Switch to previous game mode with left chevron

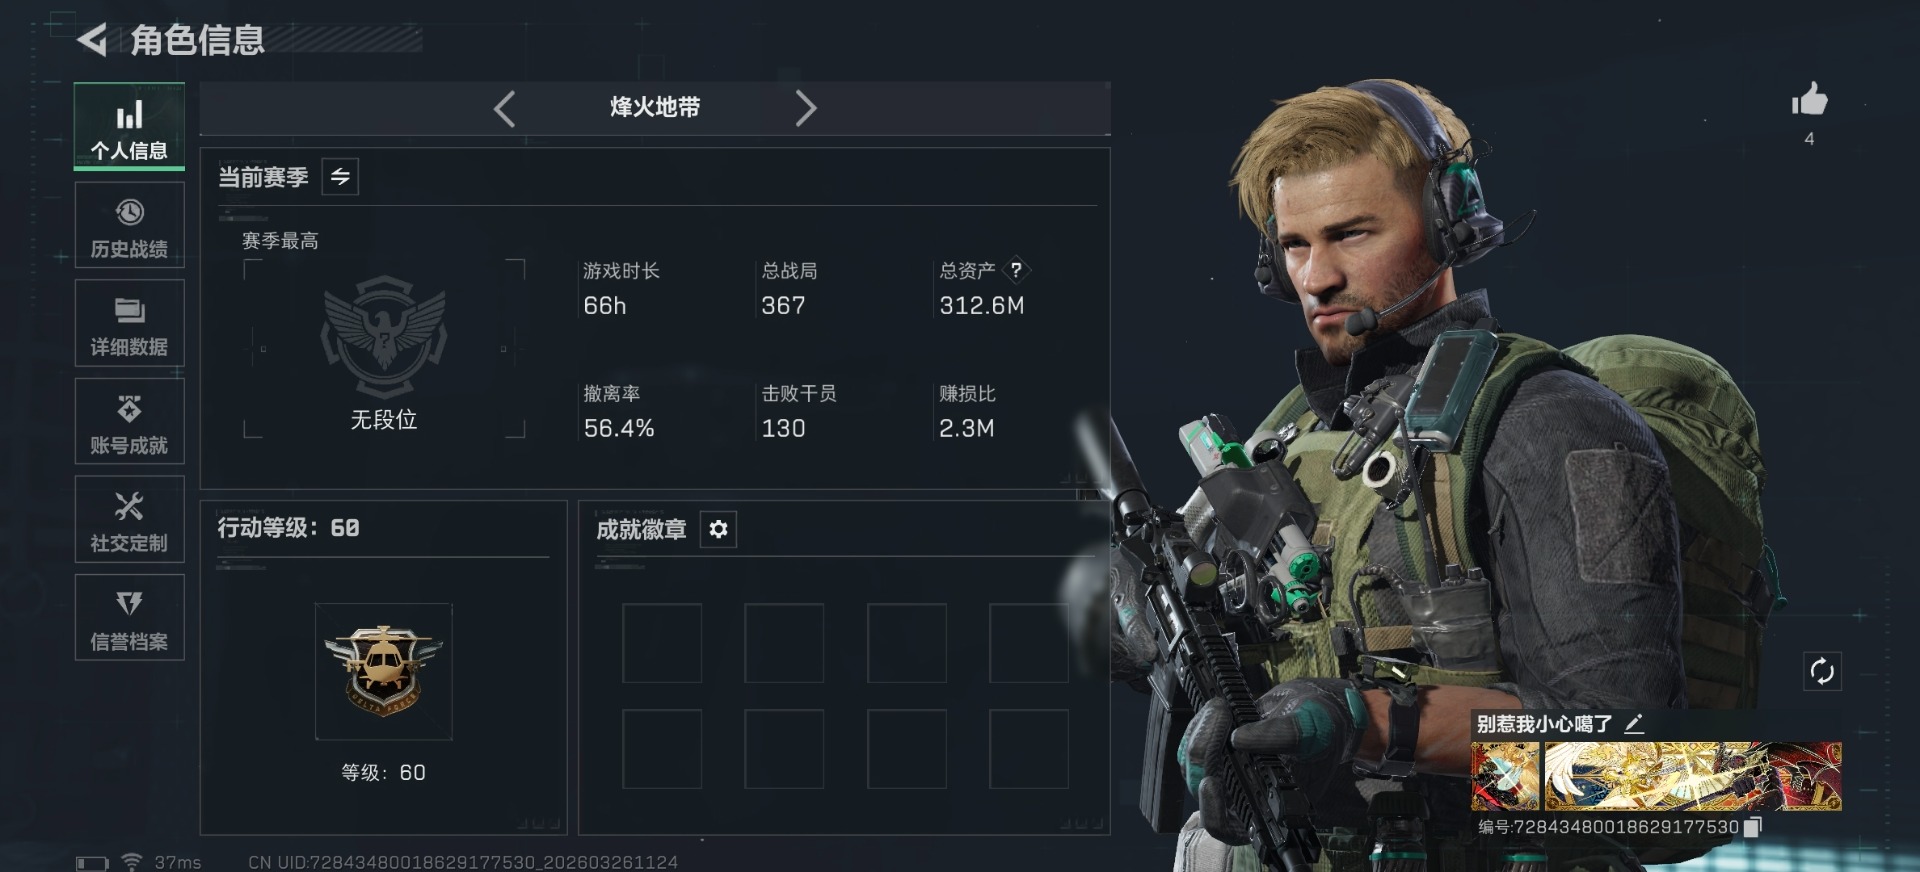(x=505, y=108)
